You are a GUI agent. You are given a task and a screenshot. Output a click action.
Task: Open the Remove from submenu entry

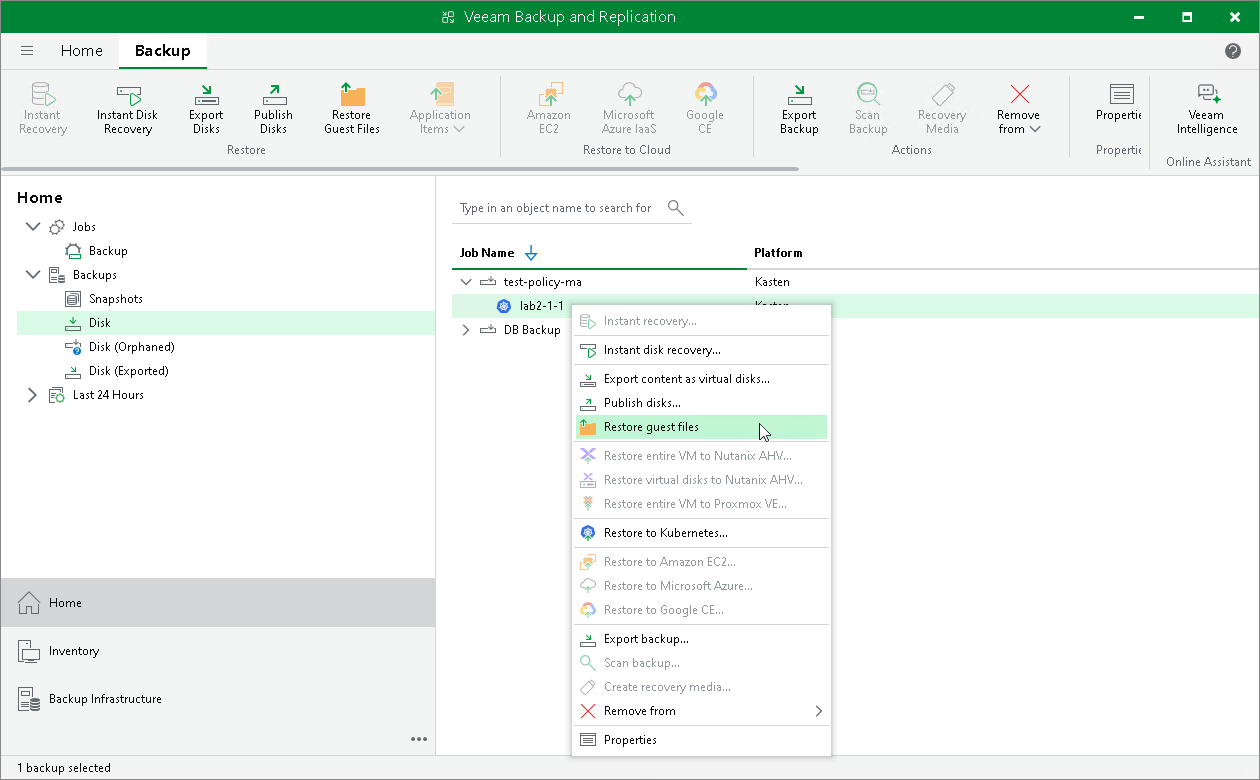[x=702, y=711]
